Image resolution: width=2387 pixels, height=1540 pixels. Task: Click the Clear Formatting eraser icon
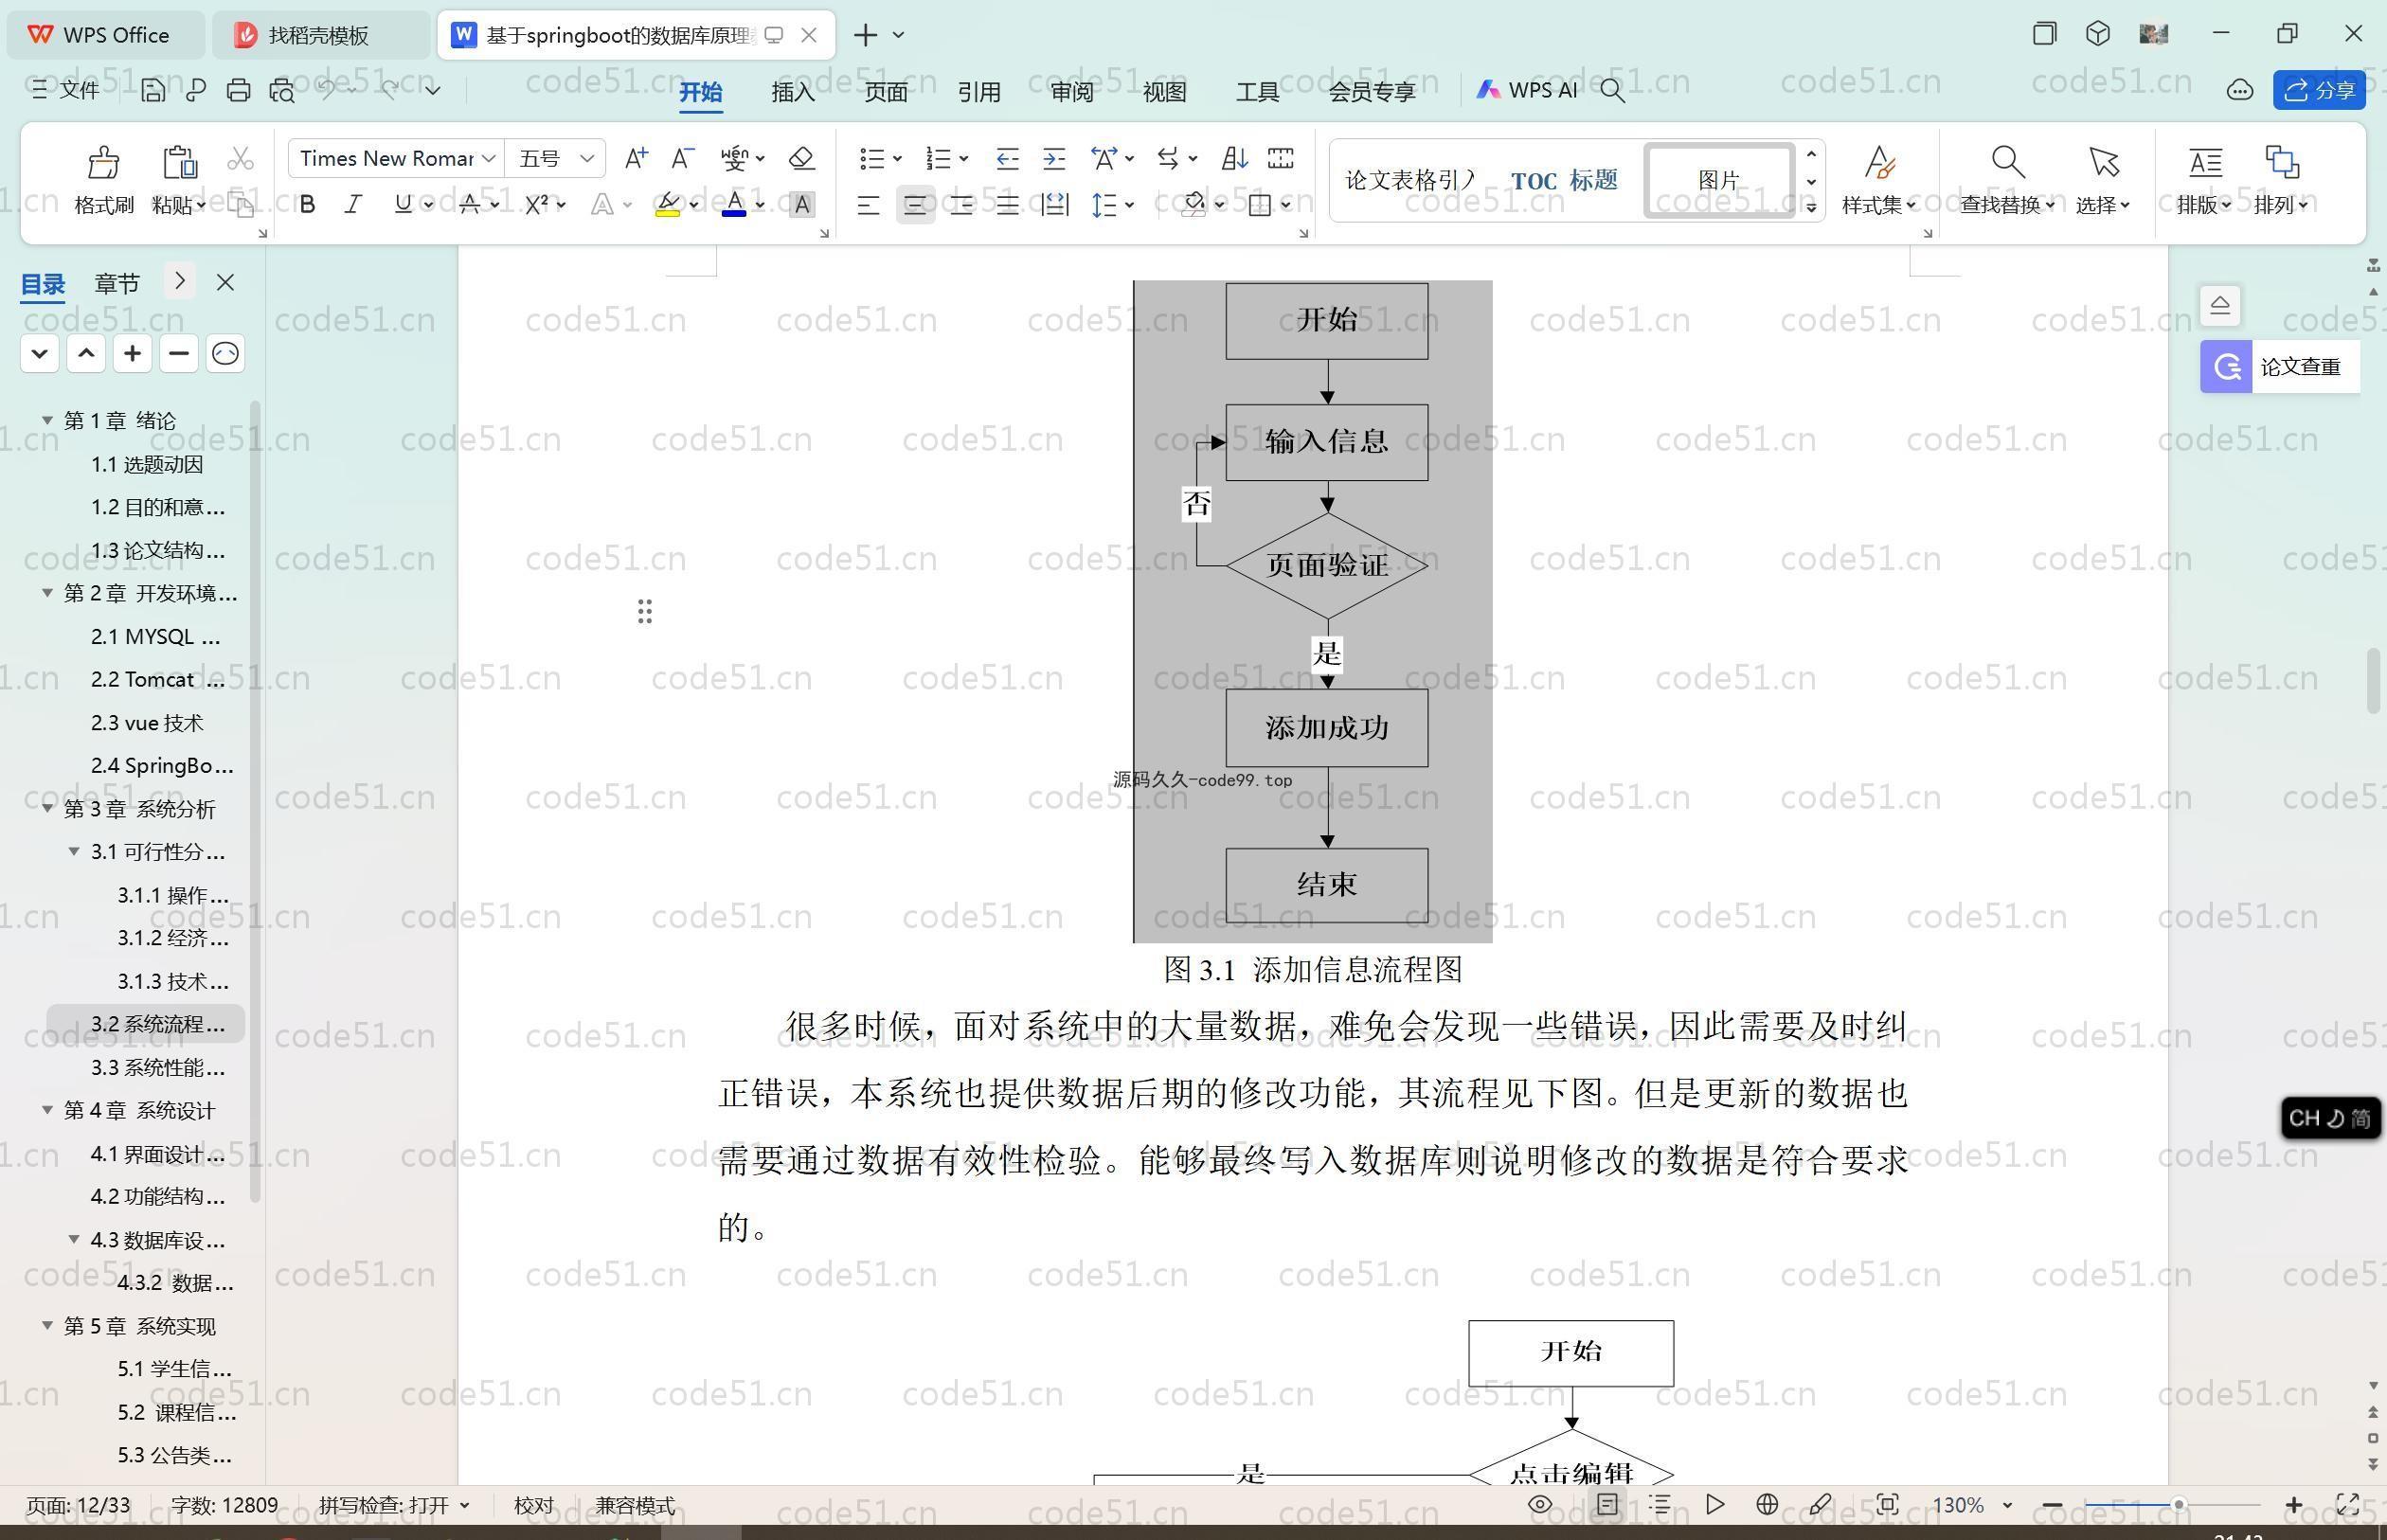pyautogui.click(x=801, y=158)
